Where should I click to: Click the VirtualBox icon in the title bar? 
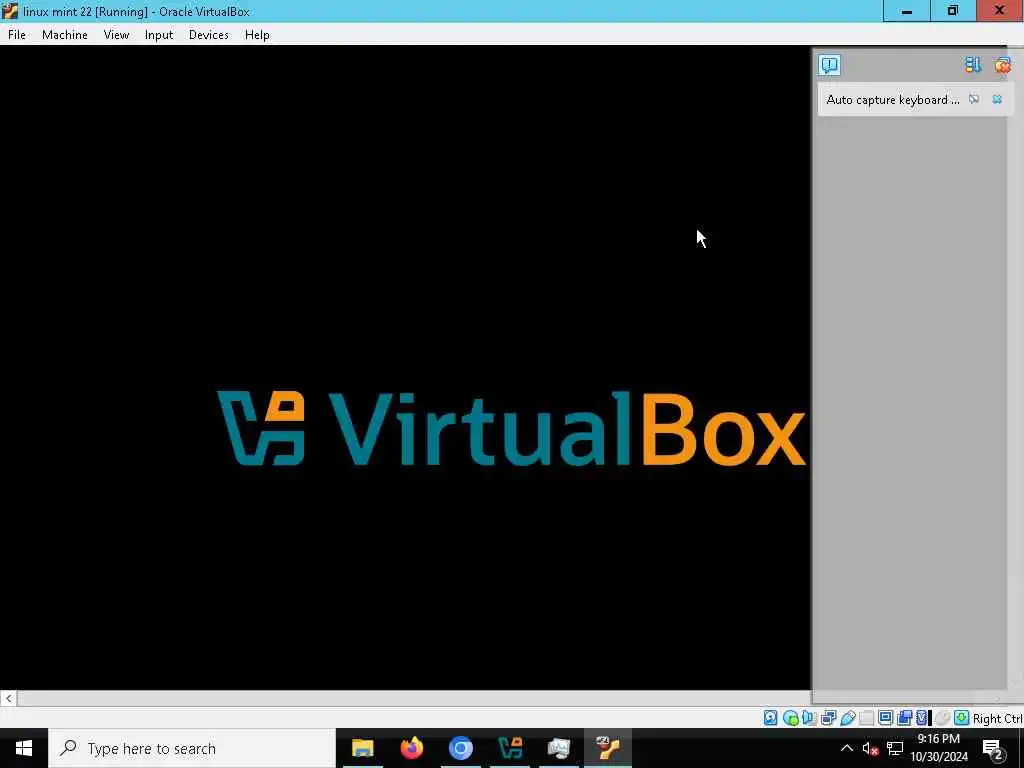[10, 11]
